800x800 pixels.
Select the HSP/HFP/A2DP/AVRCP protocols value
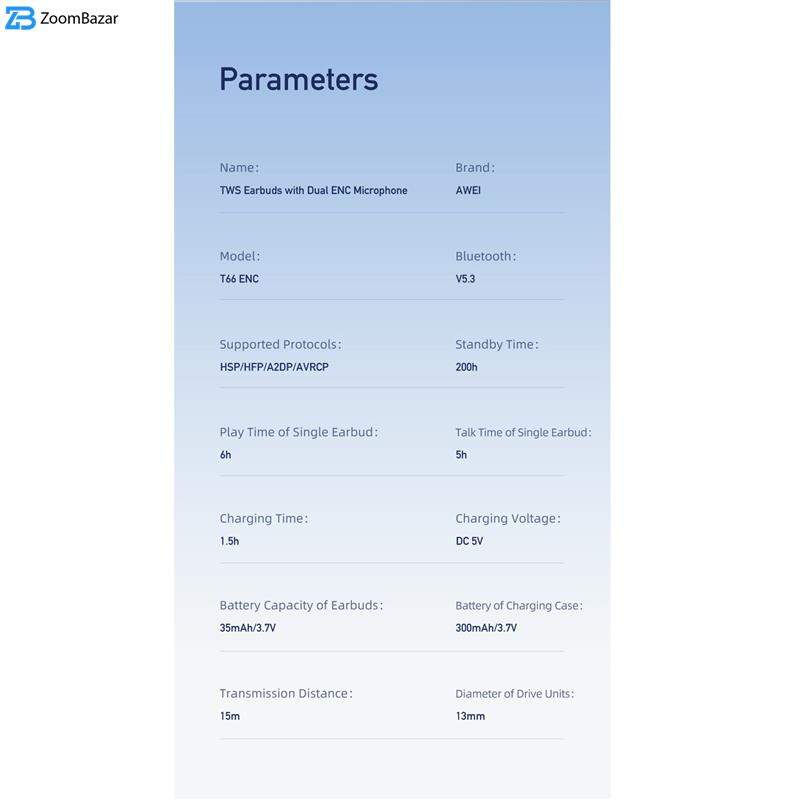[274, 367]
